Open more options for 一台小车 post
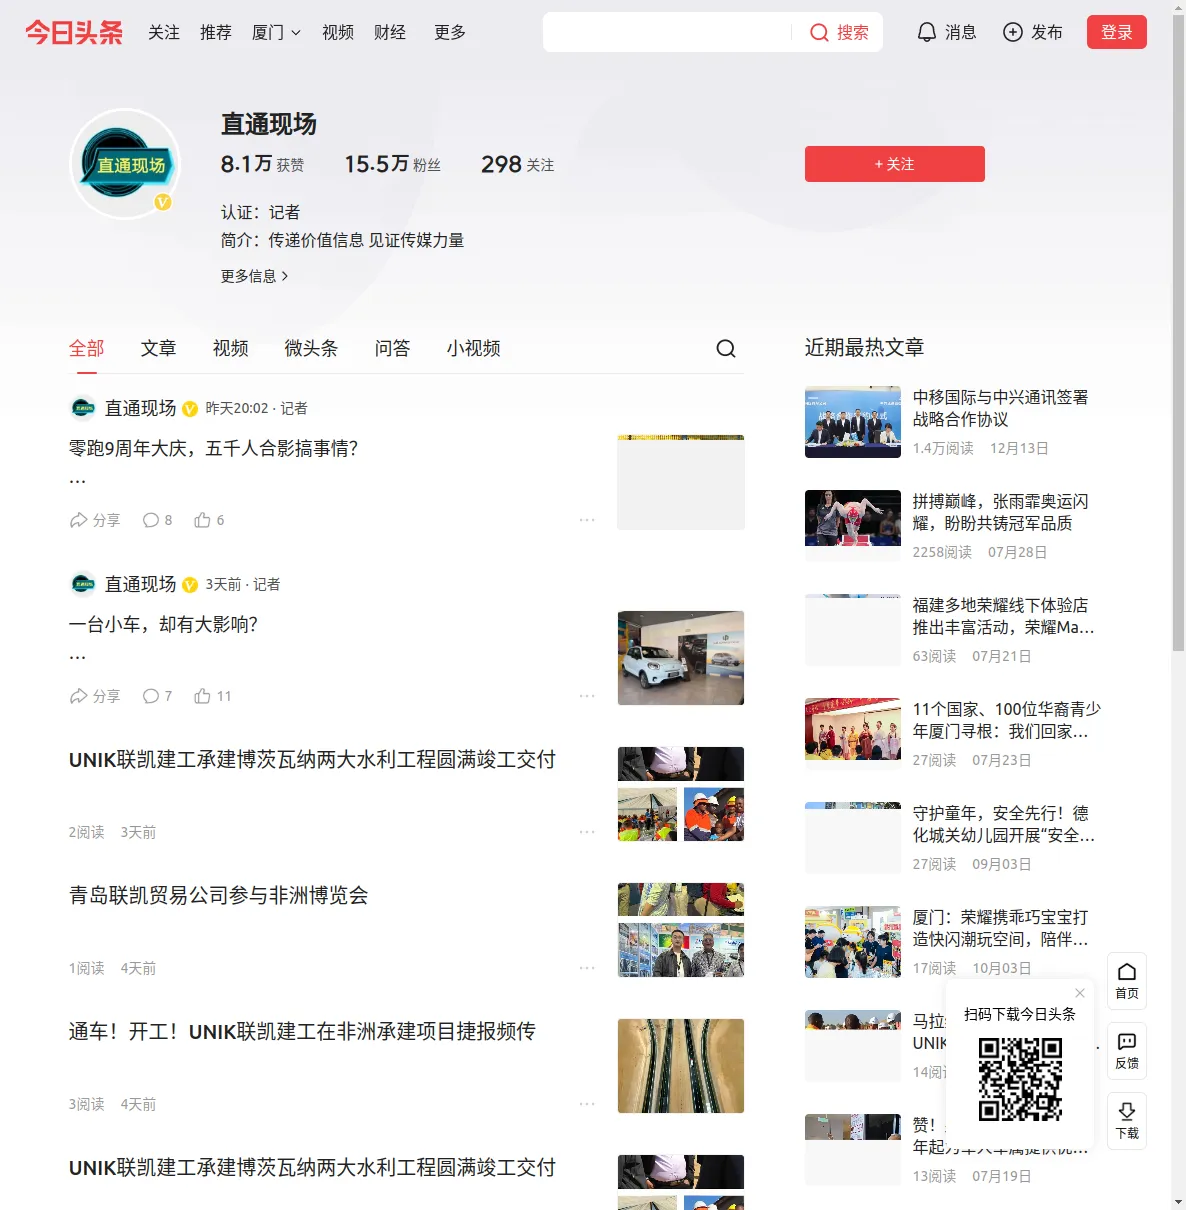Screen dimensions: 1186x1210 click(x=587, y=696)
